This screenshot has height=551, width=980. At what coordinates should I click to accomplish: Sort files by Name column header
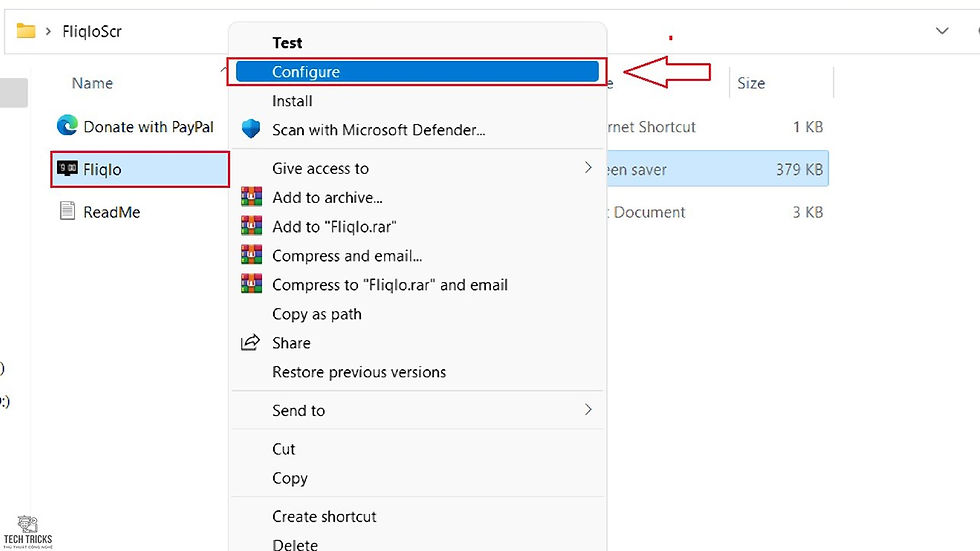92,83
